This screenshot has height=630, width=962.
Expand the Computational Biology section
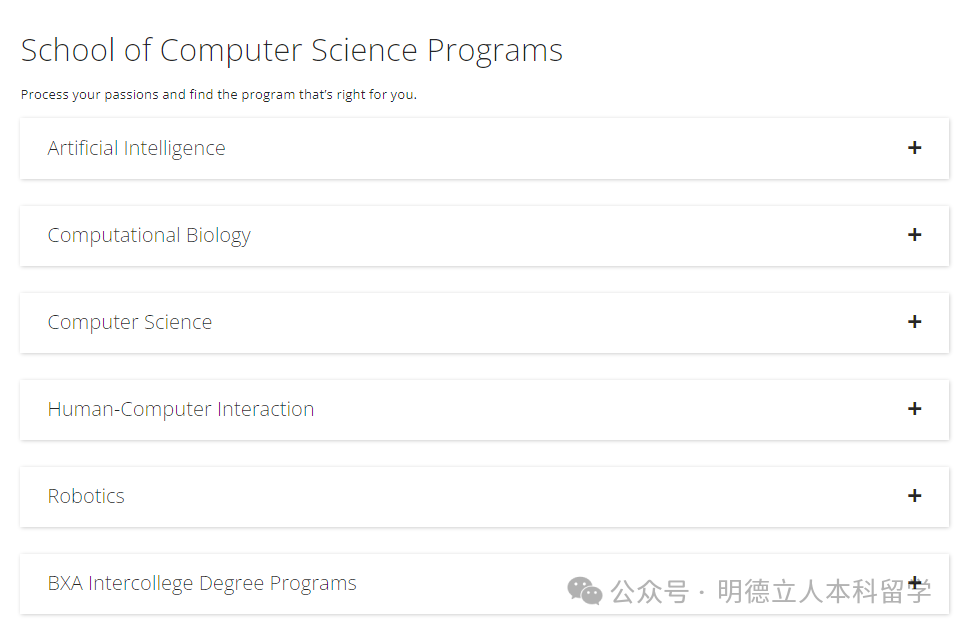tap(484, 235)
